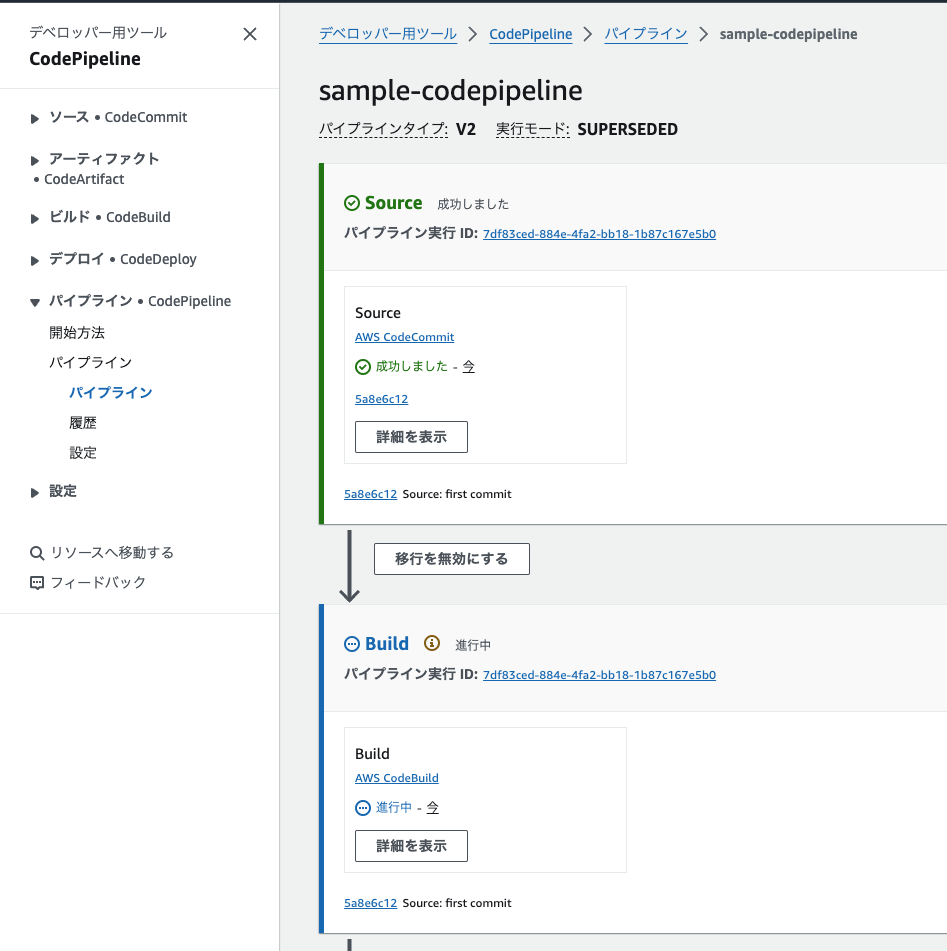Expand the アーティファクト CodeArtifact section

(x=35, y=160)
